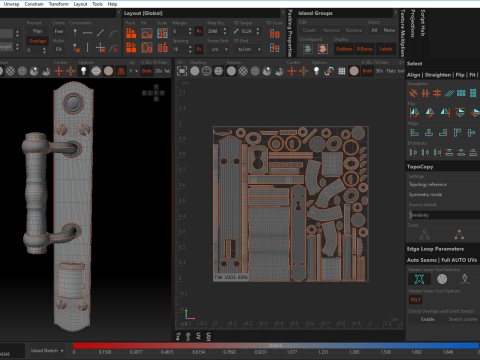Open TD Unit tx/cm dropdown
The height and width of the screenshot is (360, 480).
pyautogui.click(x=248, y=49)
